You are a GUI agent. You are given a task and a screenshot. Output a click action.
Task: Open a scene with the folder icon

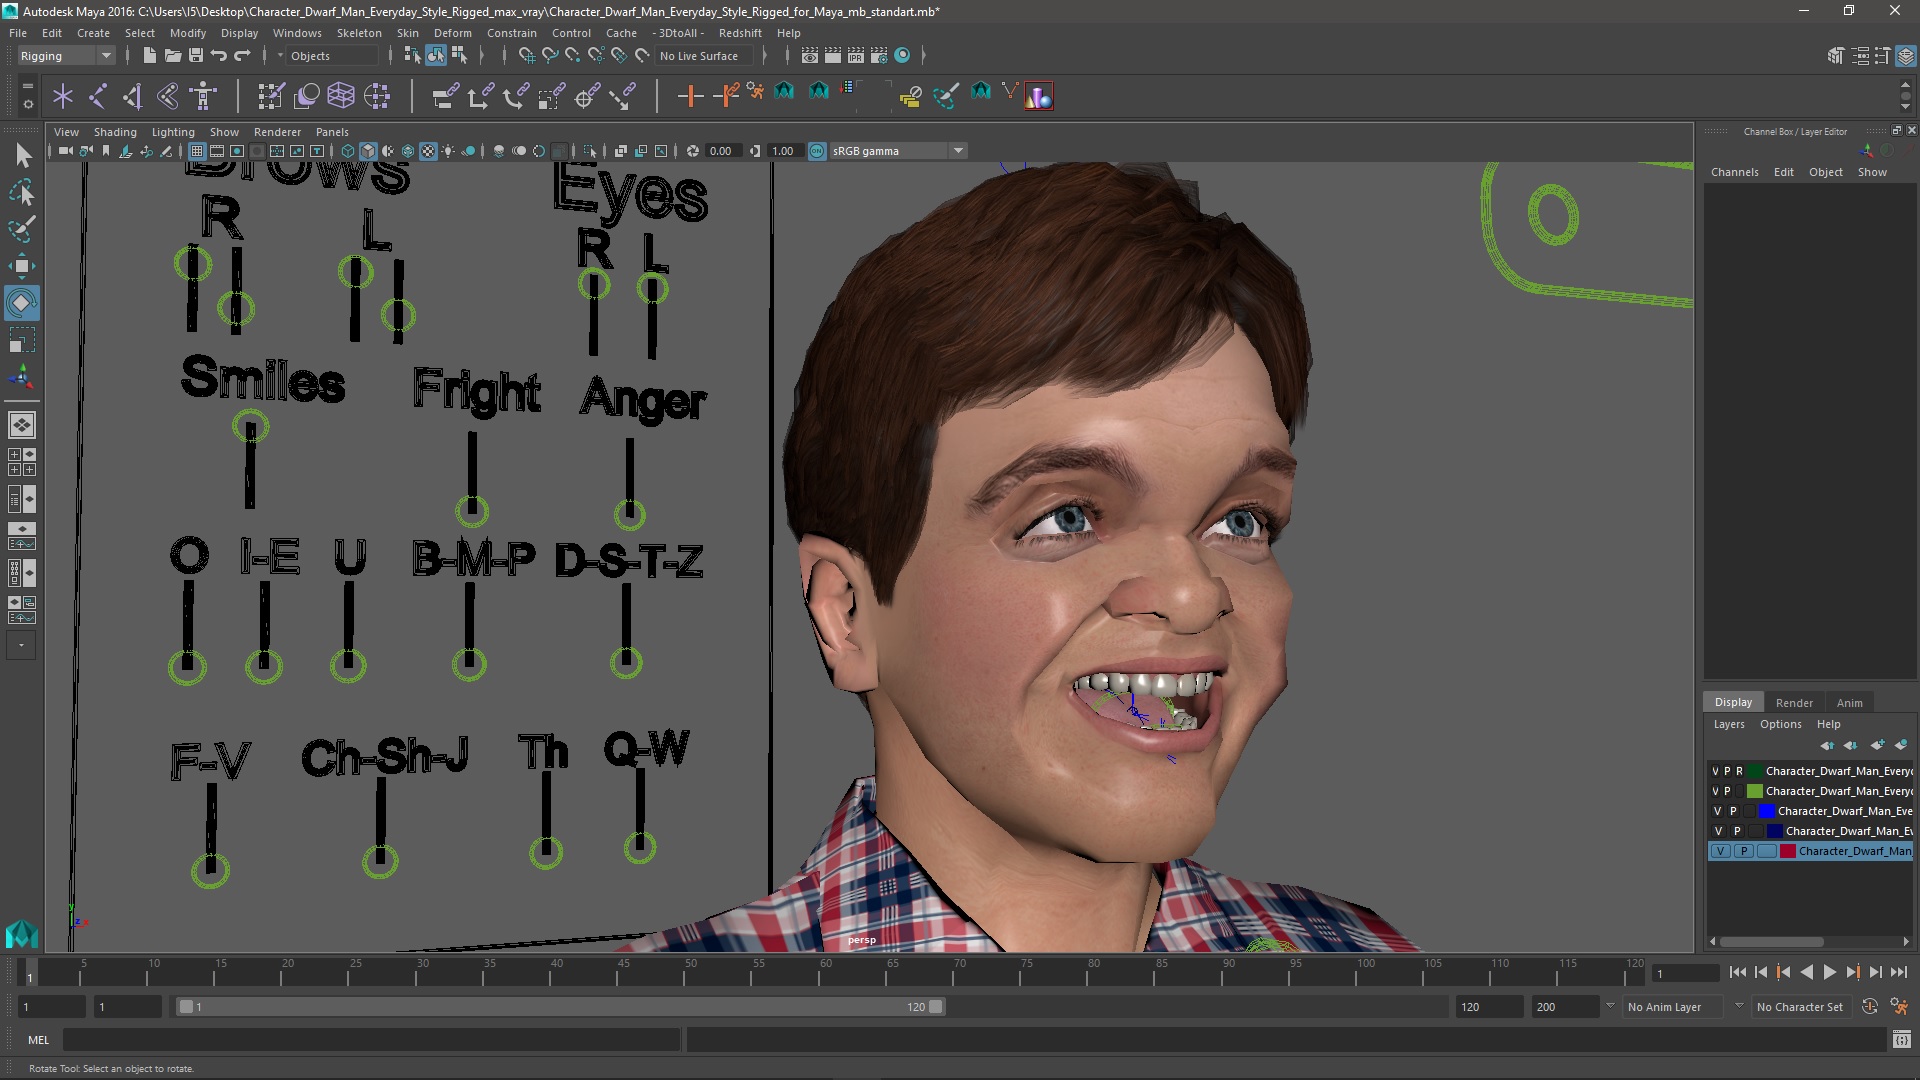[x=172, y=55]
